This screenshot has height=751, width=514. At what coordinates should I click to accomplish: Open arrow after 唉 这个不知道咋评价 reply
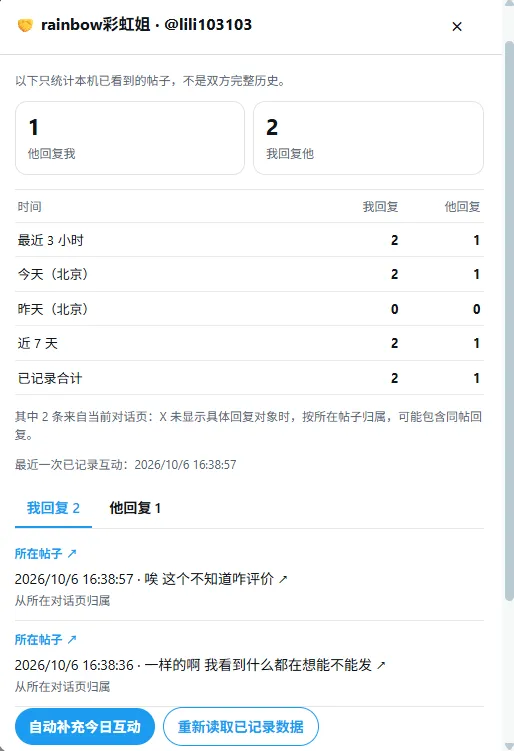[283, 579]
